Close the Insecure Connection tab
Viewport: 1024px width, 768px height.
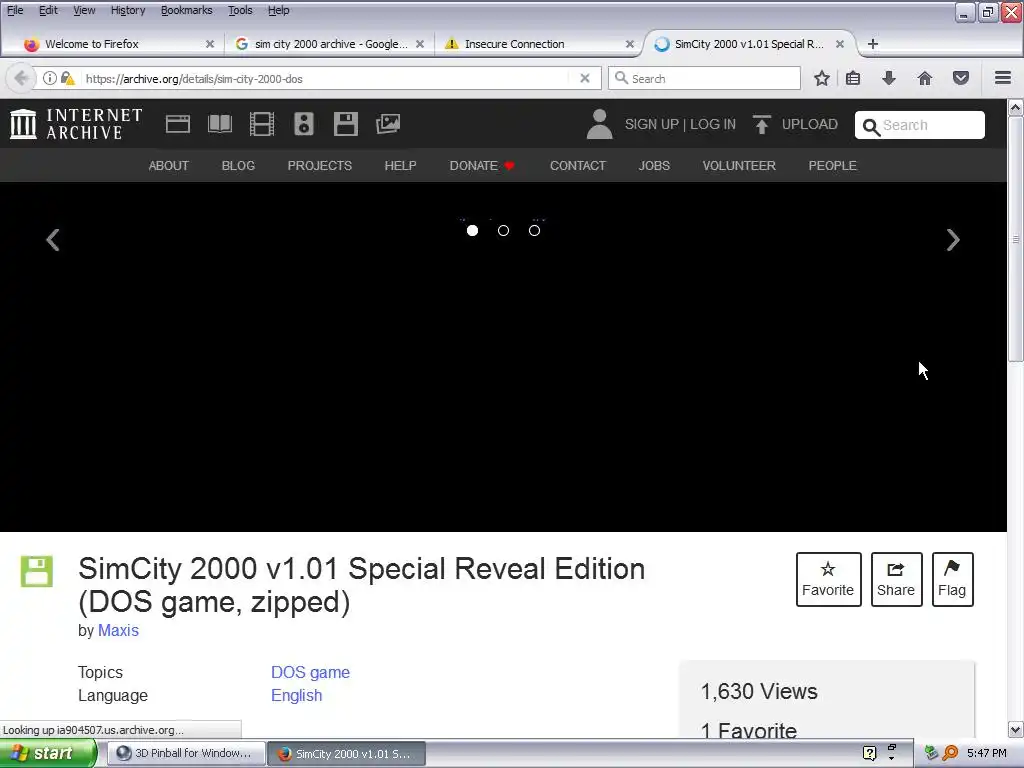630,44
